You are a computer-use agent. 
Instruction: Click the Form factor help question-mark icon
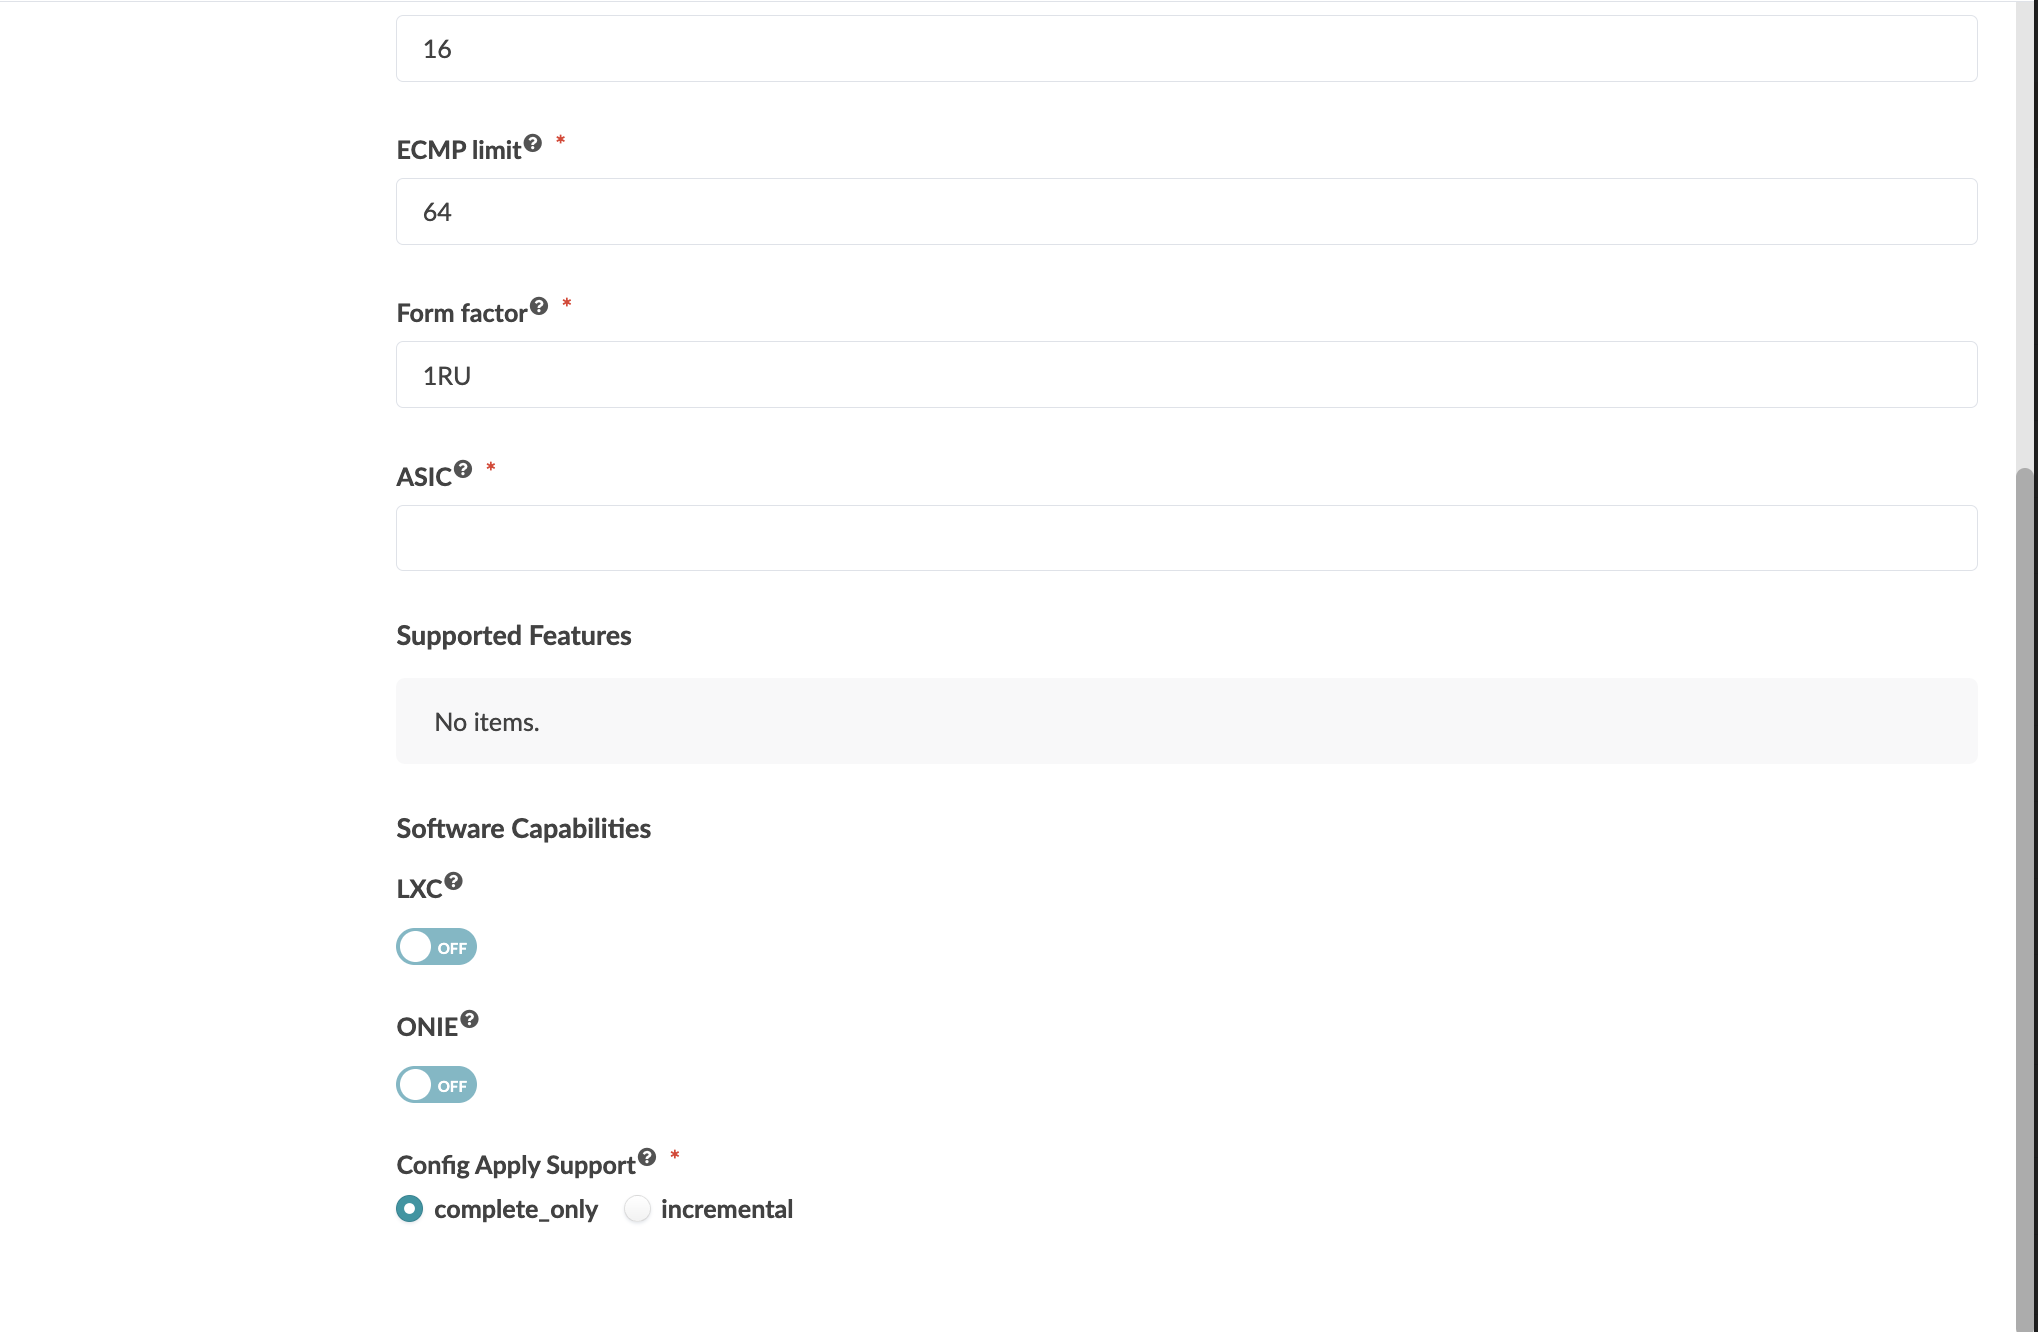(x=539, y=306)
